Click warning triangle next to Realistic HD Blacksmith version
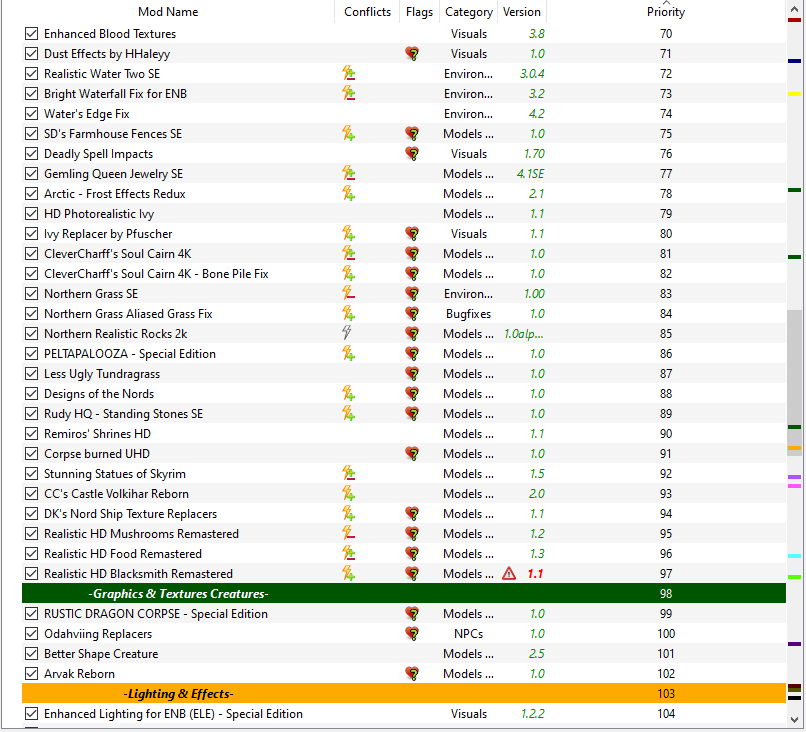The width and height of the screenshot is (806, 732). click(508, 573)
